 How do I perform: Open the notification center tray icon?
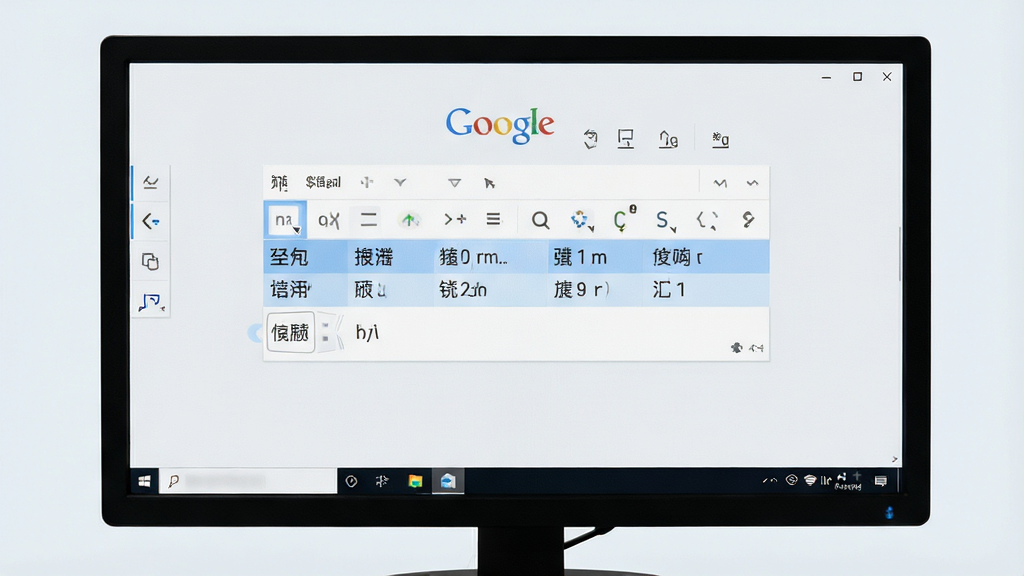point(881,481)
